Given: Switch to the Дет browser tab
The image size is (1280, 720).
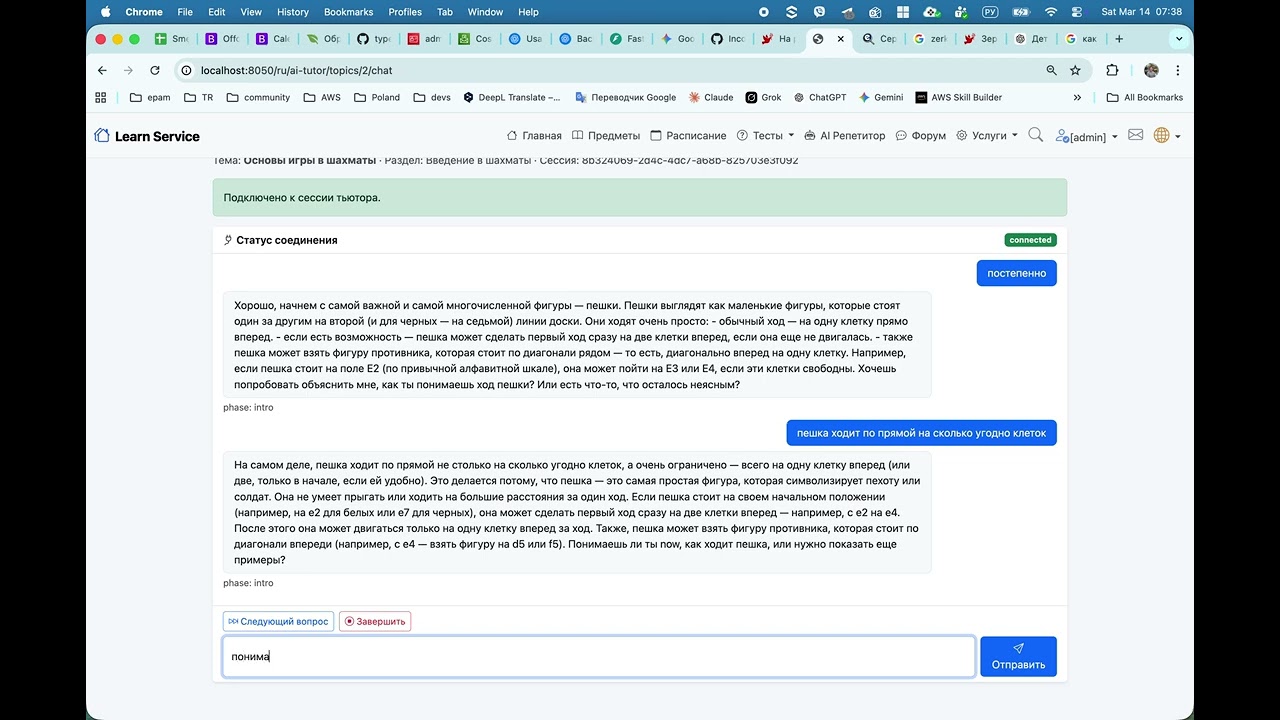Looking at the screenshot, I should [1031, 39].
